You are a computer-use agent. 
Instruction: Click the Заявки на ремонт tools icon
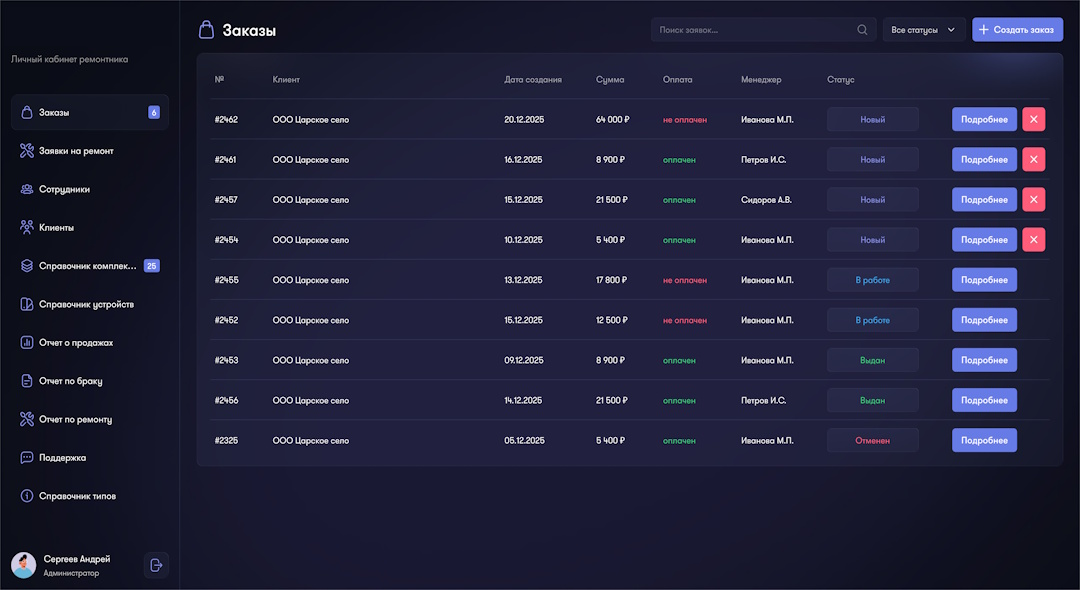(x=27, y=151)
